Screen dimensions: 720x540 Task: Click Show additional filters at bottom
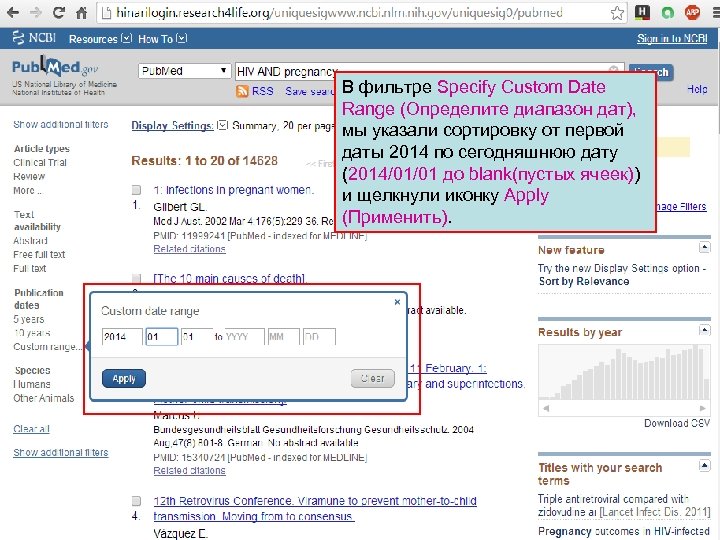[x=61, y=452]
